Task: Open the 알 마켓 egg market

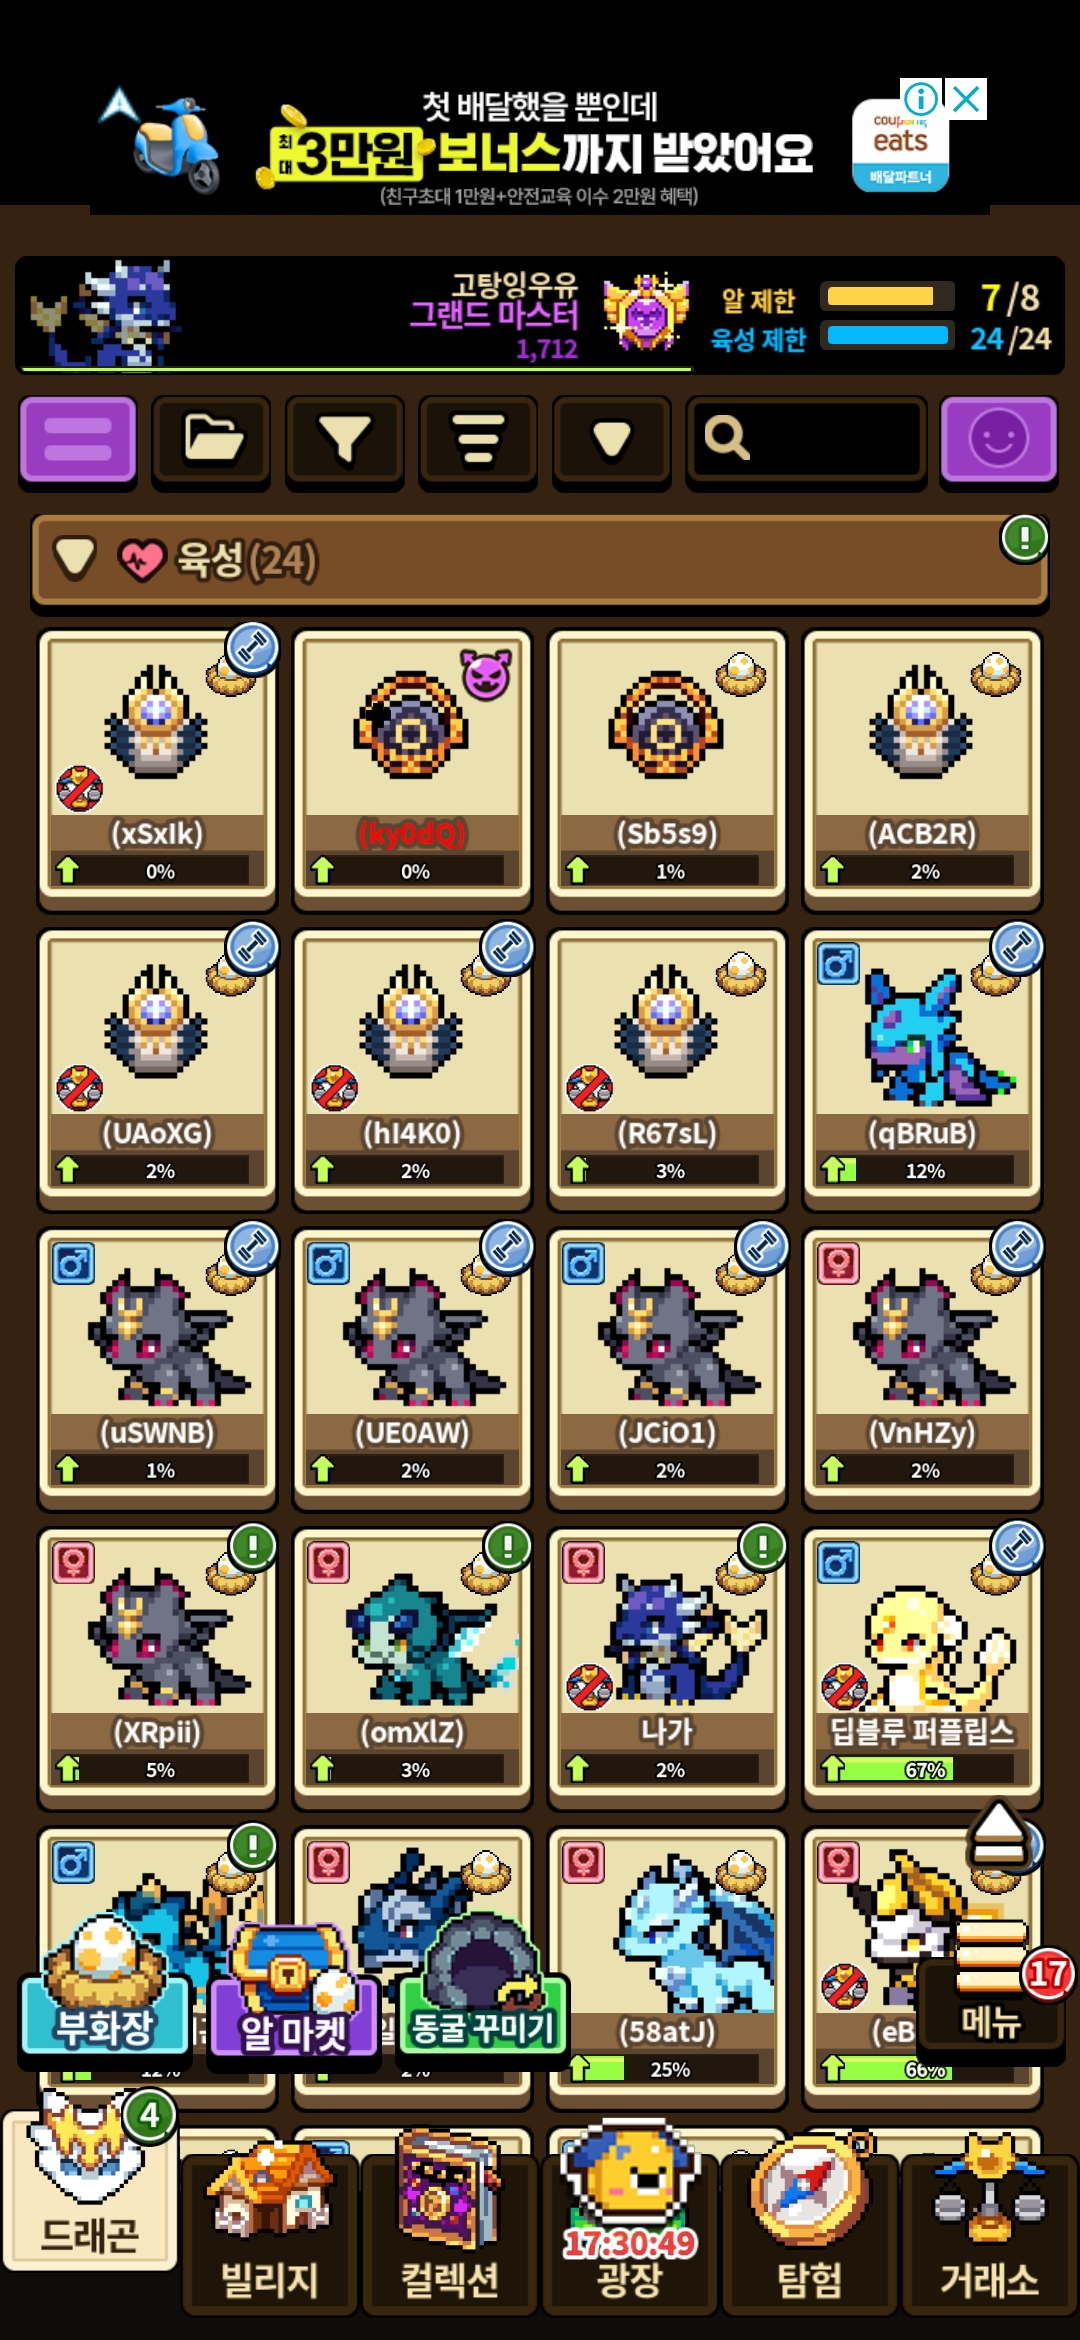Action: point(293,1993)
